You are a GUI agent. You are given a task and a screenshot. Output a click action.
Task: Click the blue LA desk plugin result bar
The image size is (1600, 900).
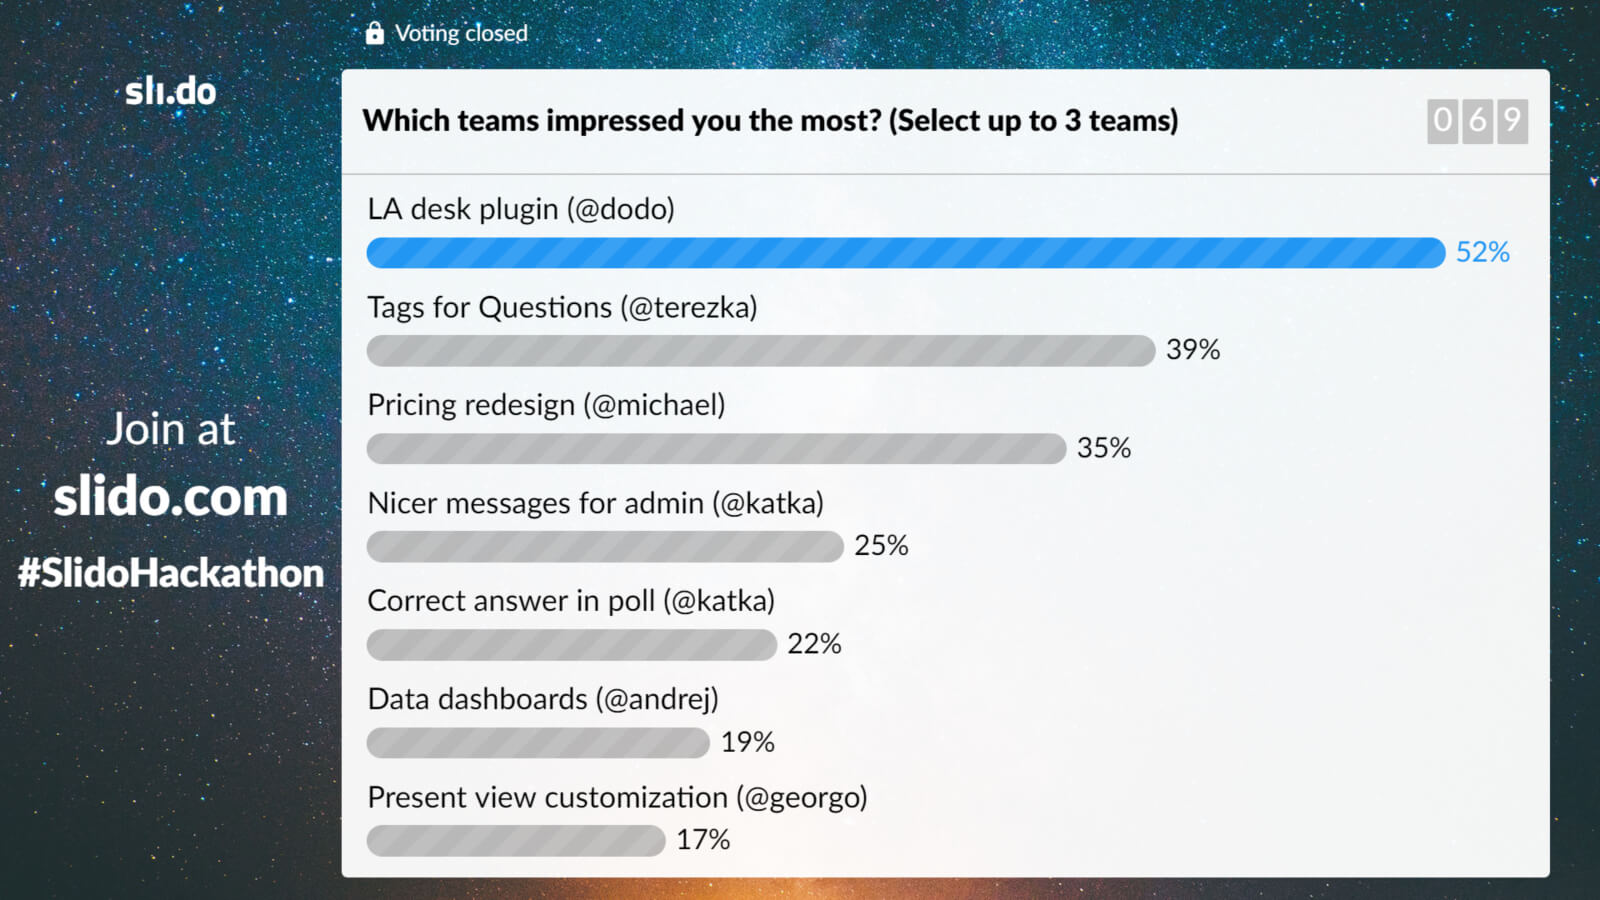(905, 253)
